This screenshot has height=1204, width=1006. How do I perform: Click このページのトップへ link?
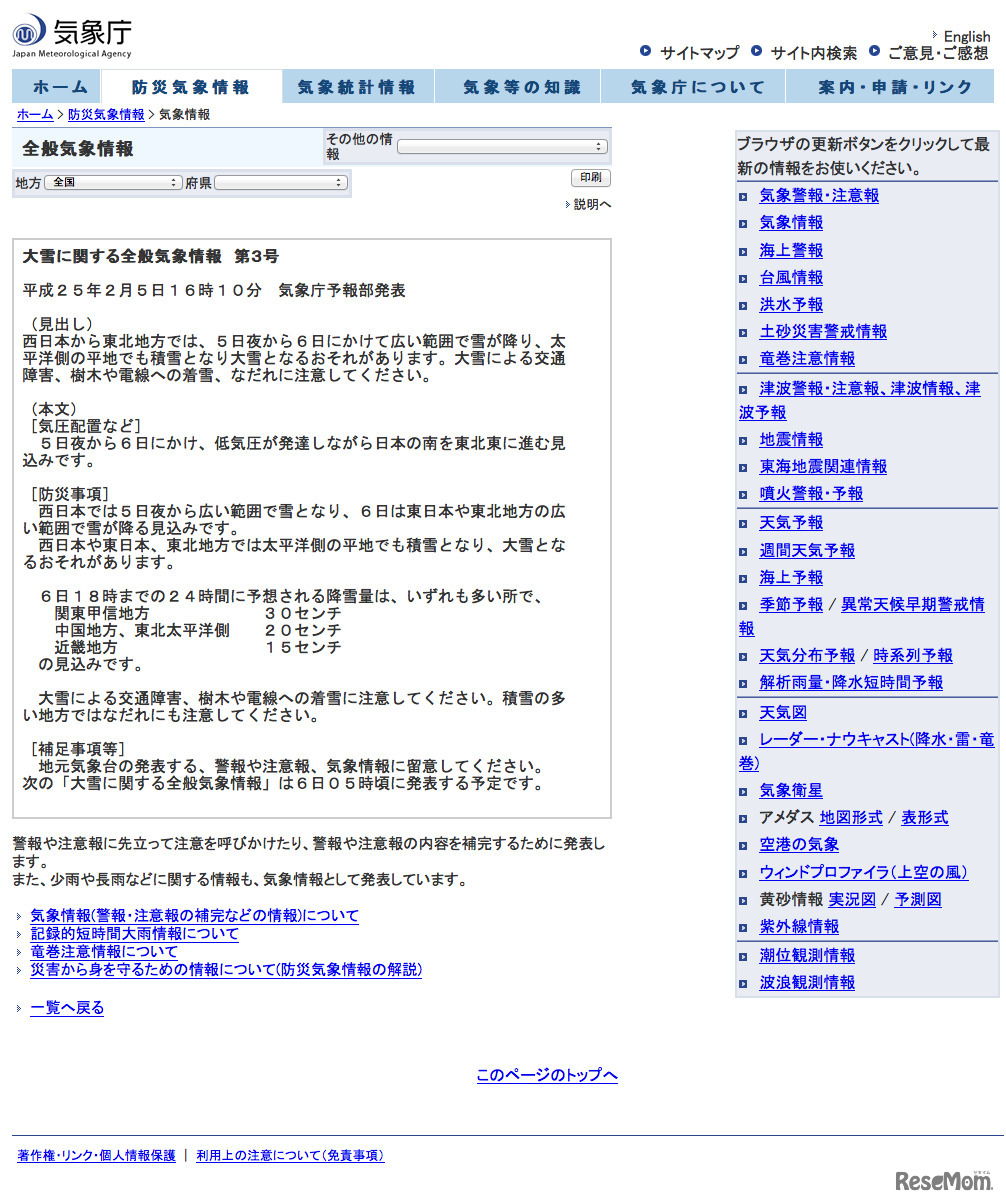[547, 1076]
